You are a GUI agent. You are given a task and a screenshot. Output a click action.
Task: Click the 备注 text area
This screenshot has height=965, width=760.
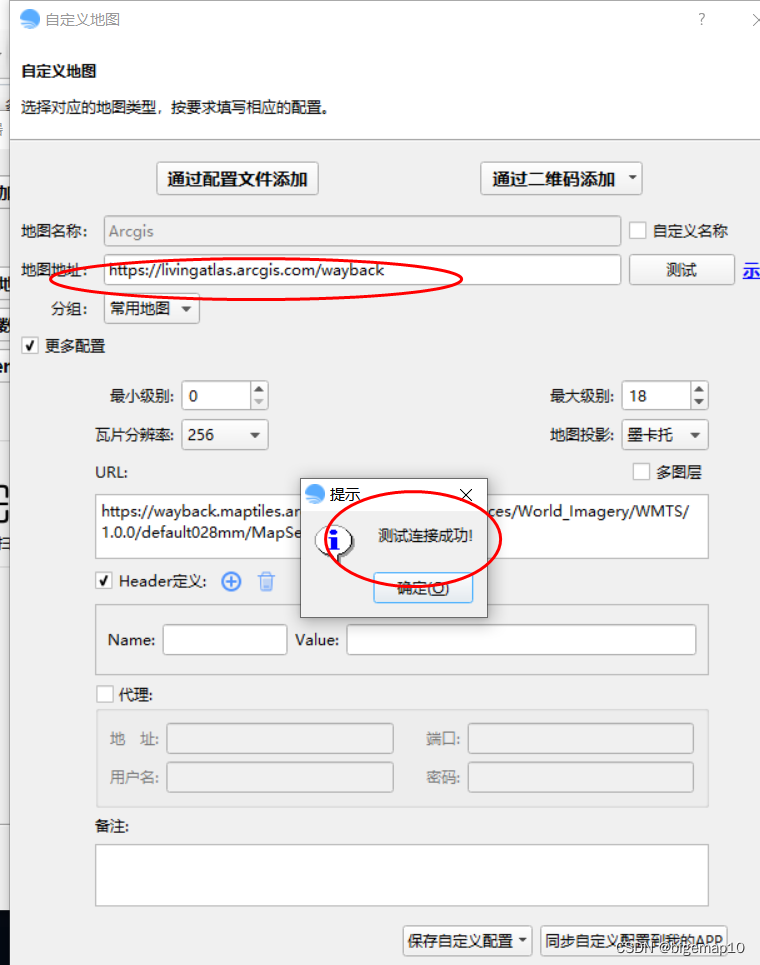click(x=401, y=875)
